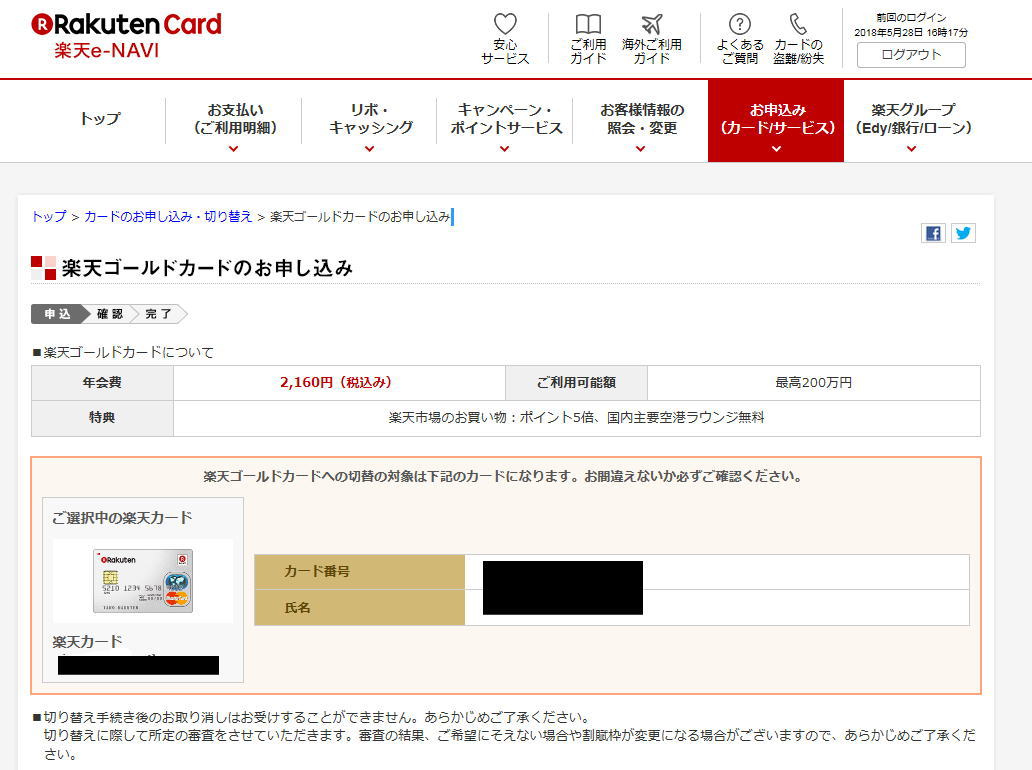Click the 切替の対象 confirmation notice text
The image size is (1032, 770).
click(503, 476)
